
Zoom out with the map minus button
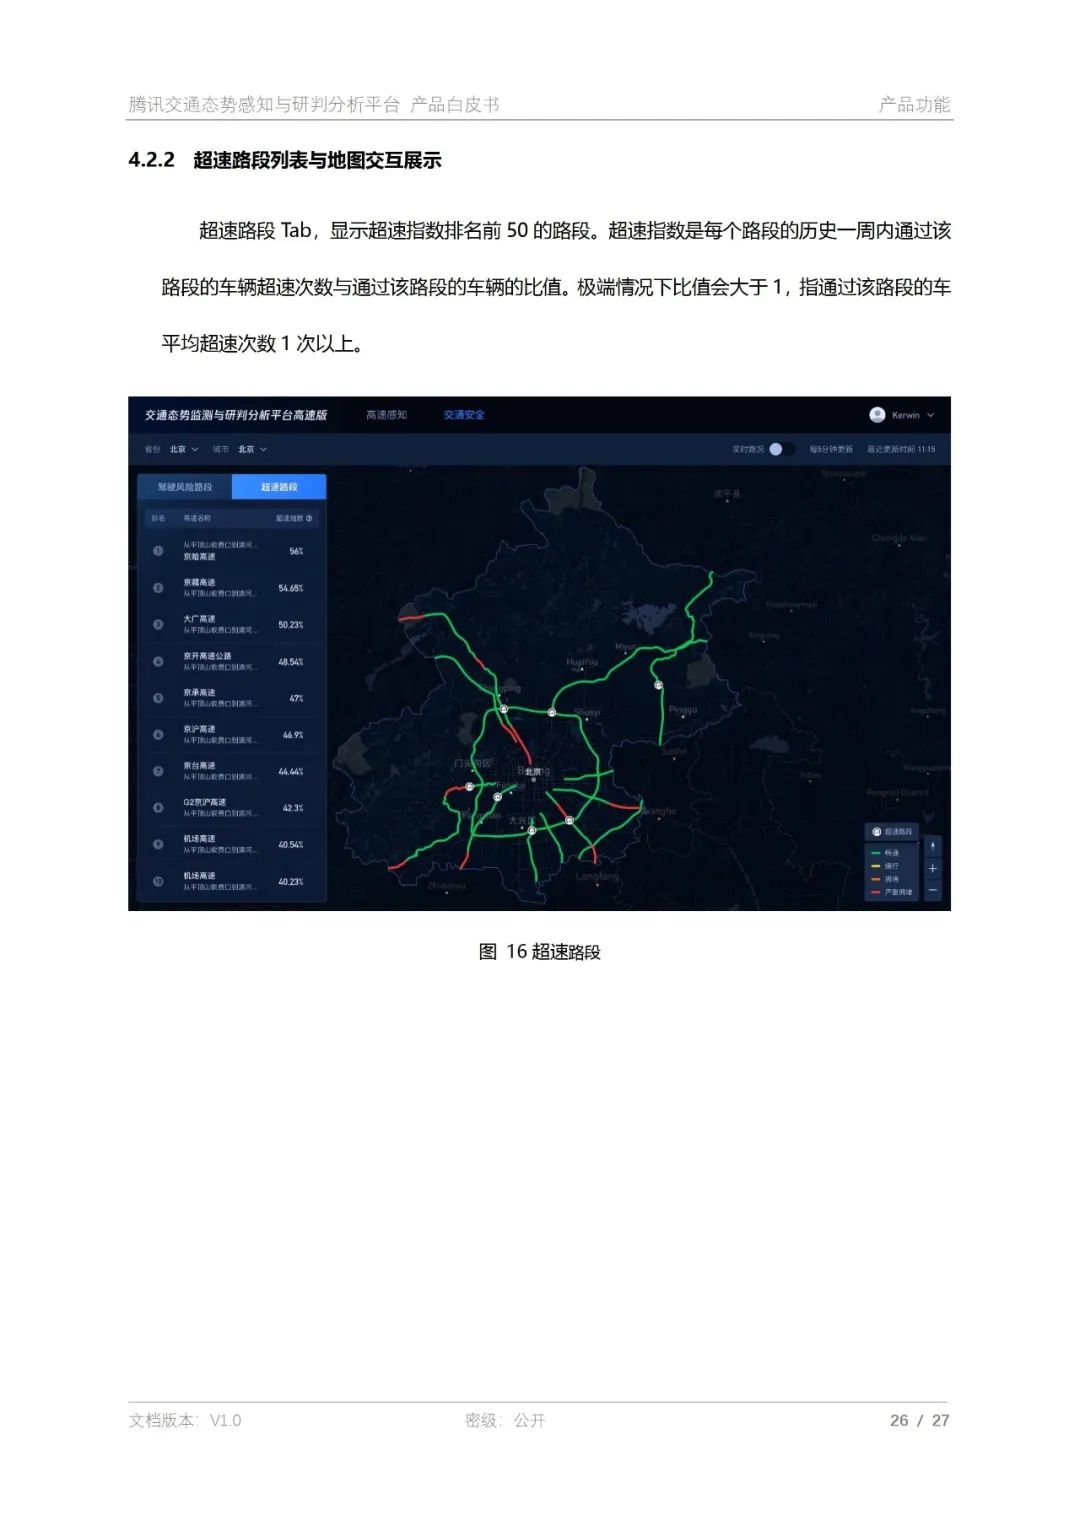933,890
